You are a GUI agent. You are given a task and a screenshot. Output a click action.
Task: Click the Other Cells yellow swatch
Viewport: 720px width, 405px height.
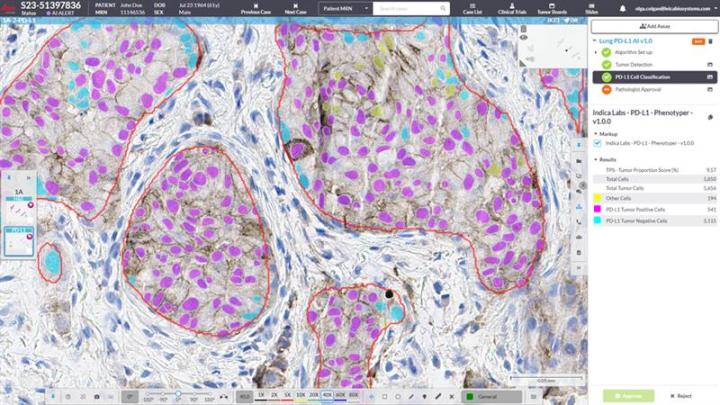pos(597,198)
